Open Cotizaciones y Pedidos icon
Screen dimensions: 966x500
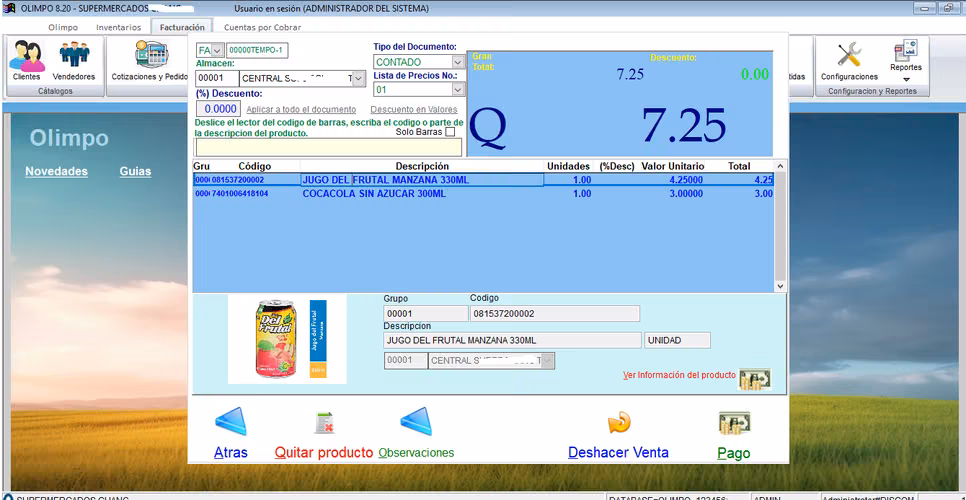152,55
